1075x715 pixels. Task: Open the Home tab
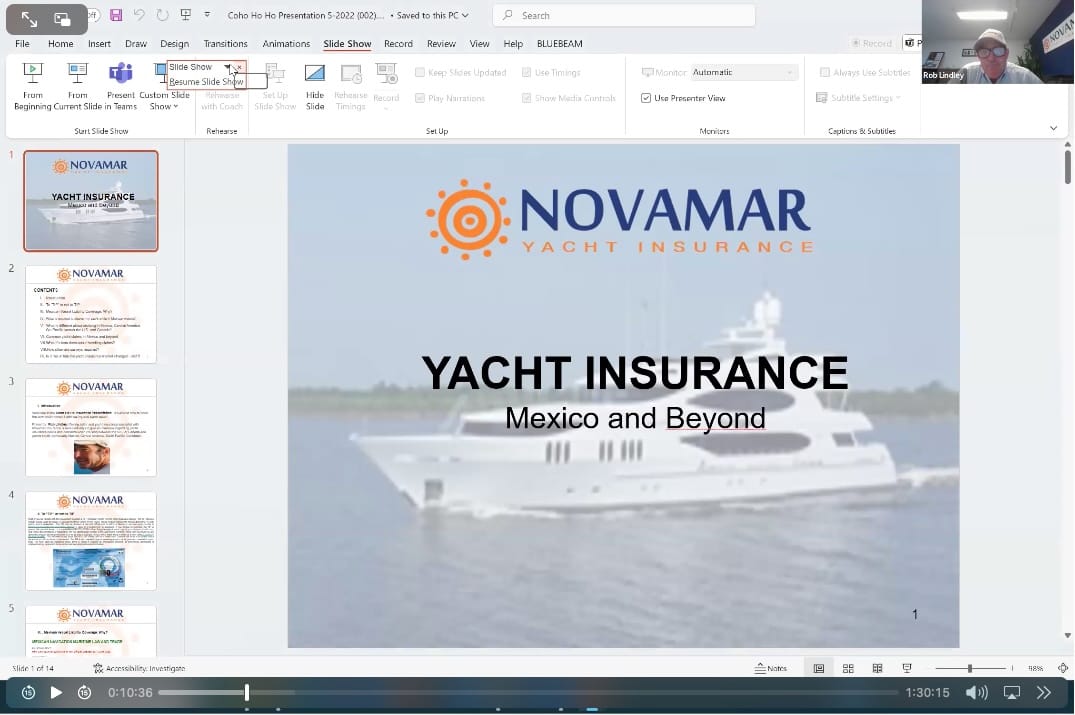(x=60, y=43)
